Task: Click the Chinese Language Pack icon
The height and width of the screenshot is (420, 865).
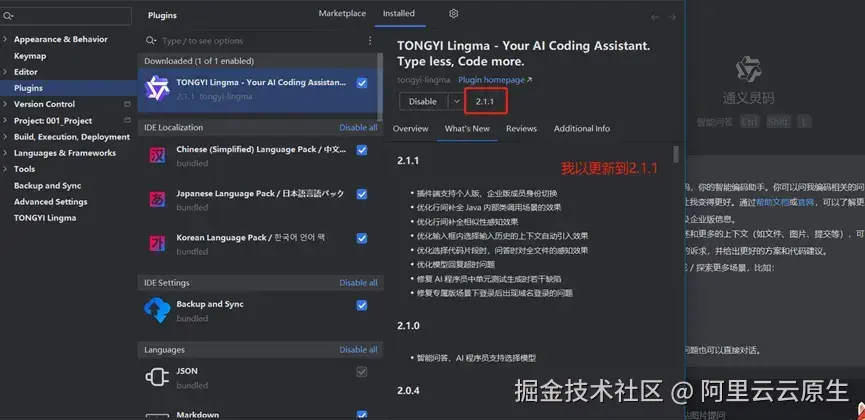Action: [157, 155]
